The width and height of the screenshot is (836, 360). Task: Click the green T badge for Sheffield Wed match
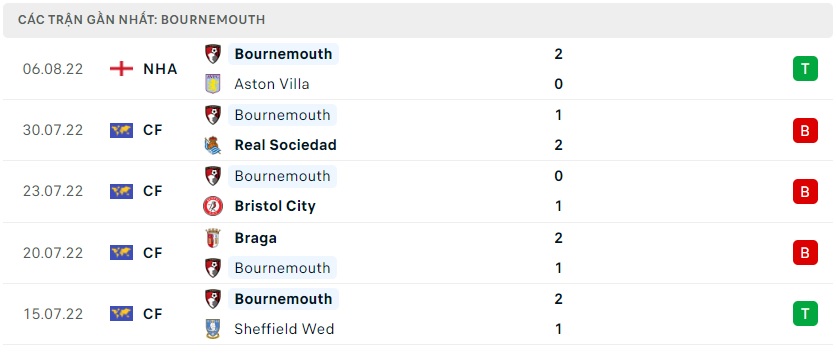click(x=805, y=314)
